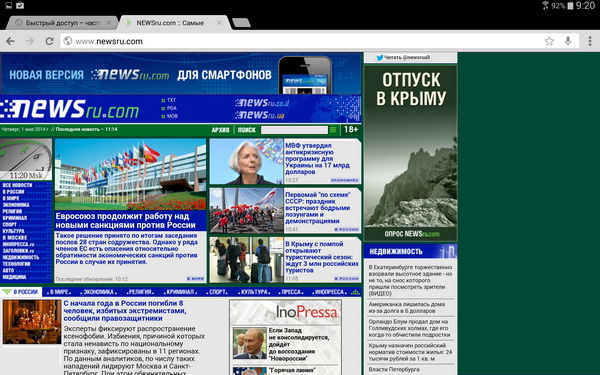
Task: Tap the forward navigation arrow
Action: (x=30, y=41)
